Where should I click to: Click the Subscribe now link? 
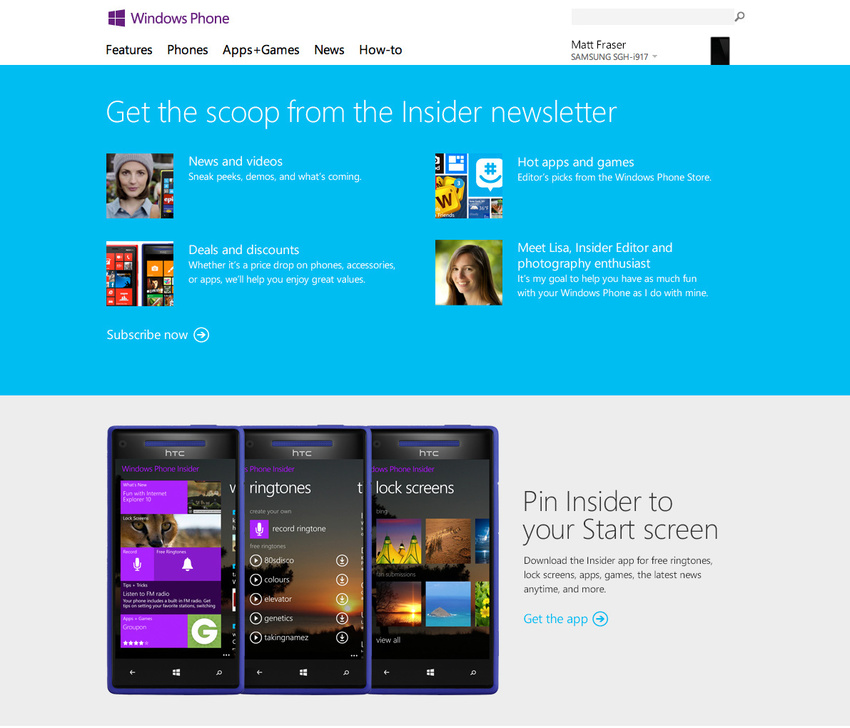pyautogui.click(x=147, y=335)
